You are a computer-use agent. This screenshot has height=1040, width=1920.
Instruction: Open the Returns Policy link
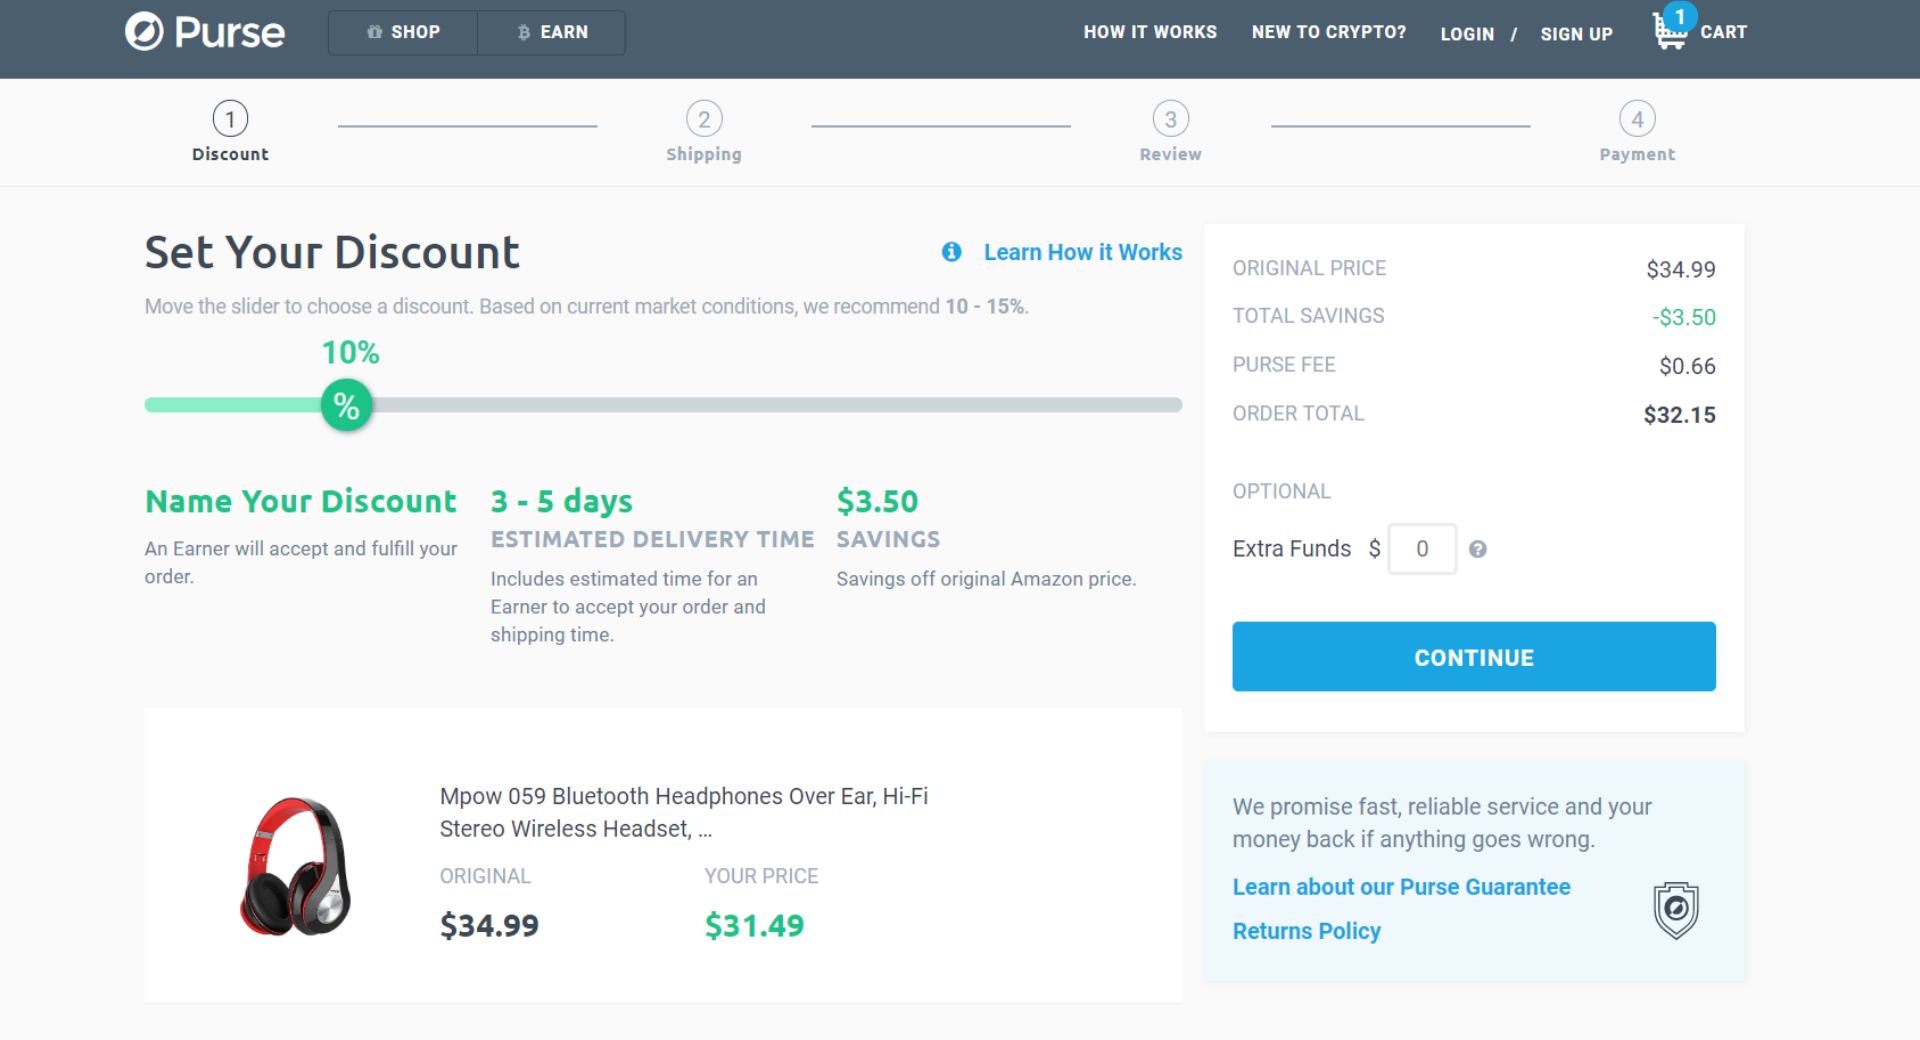click(1306, 931)
